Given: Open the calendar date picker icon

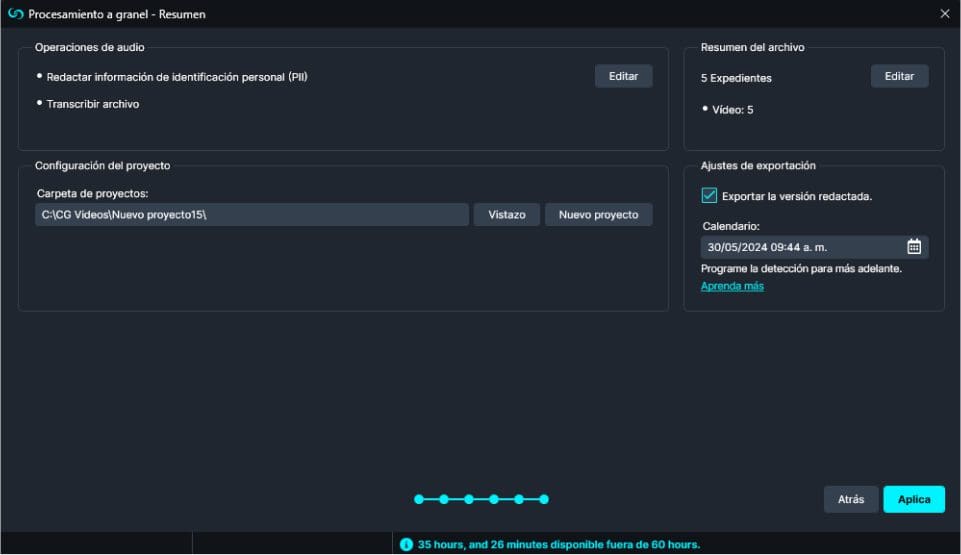Looking at the screenshot, I should pyautogui.click(x=914, y=247).
